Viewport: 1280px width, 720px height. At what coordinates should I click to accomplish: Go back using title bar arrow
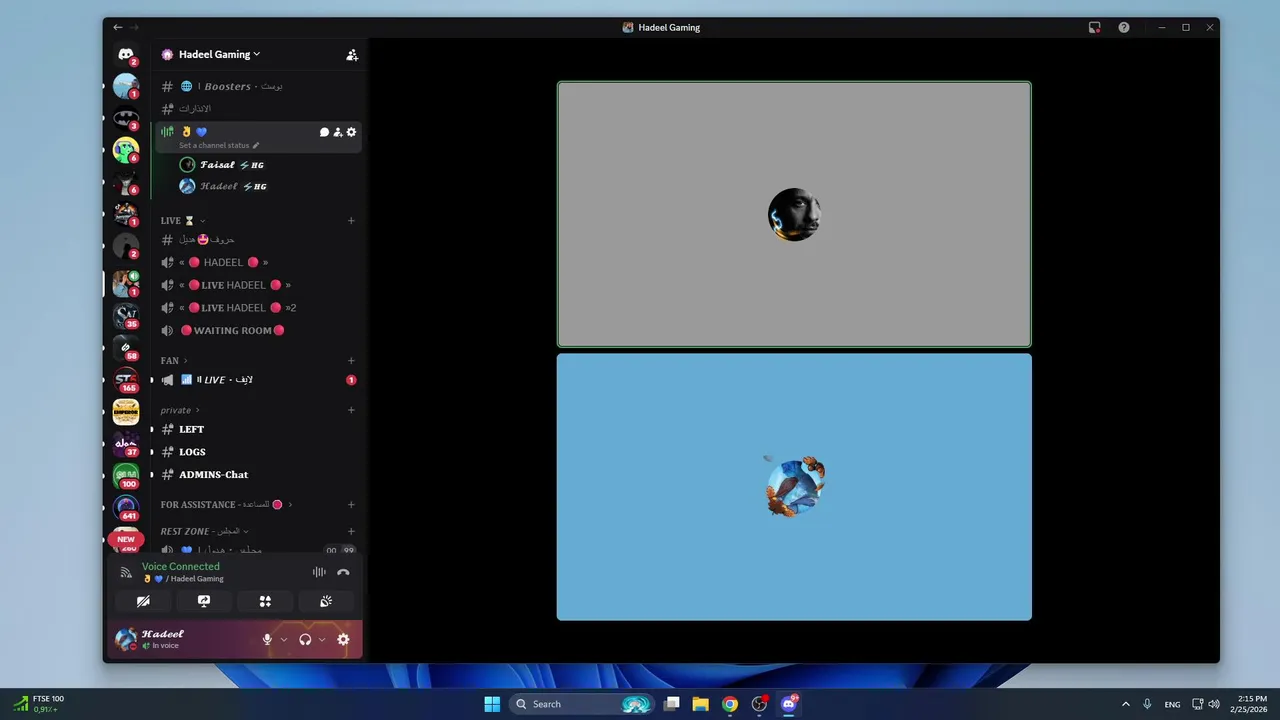[118, 27]
